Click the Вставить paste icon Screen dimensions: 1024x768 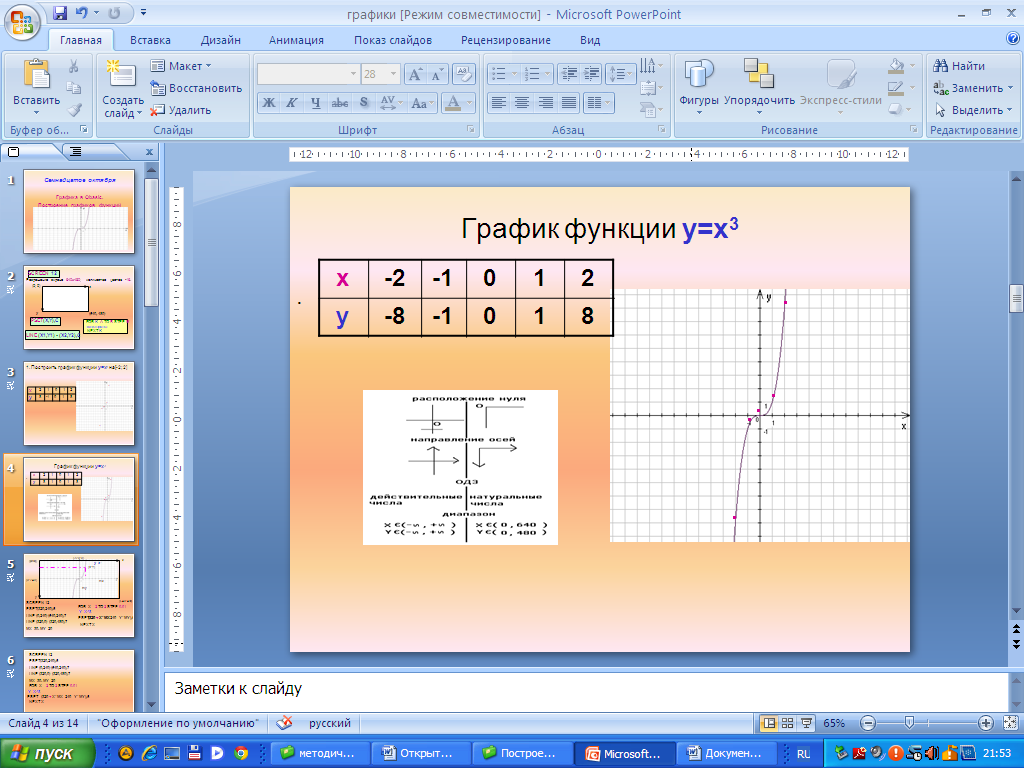point(36,75)
